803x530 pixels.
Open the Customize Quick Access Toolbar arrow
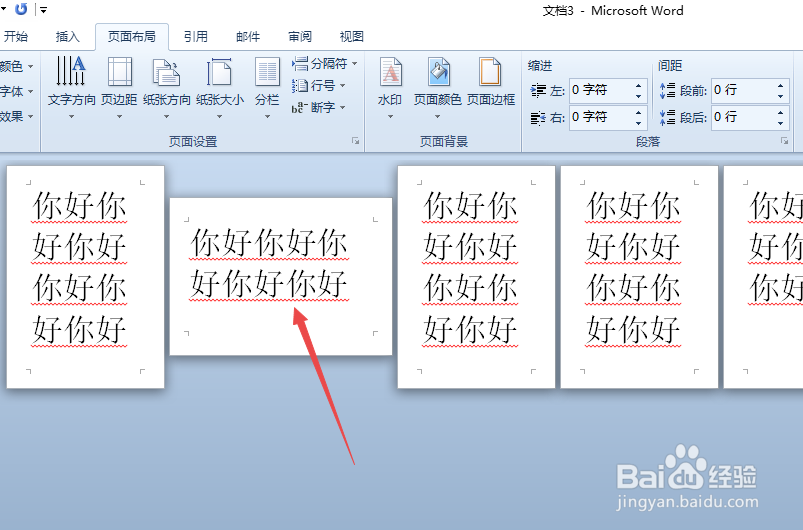44,10
